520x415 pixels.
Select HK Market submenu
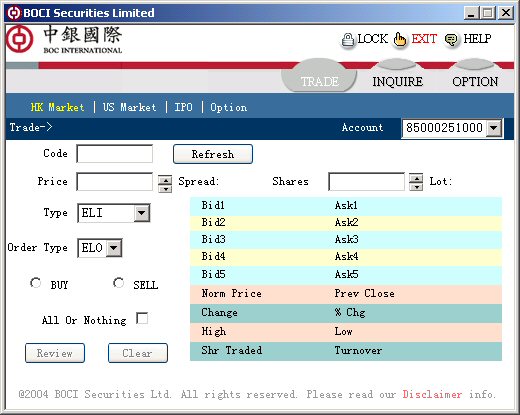click(x=57, y=107)
